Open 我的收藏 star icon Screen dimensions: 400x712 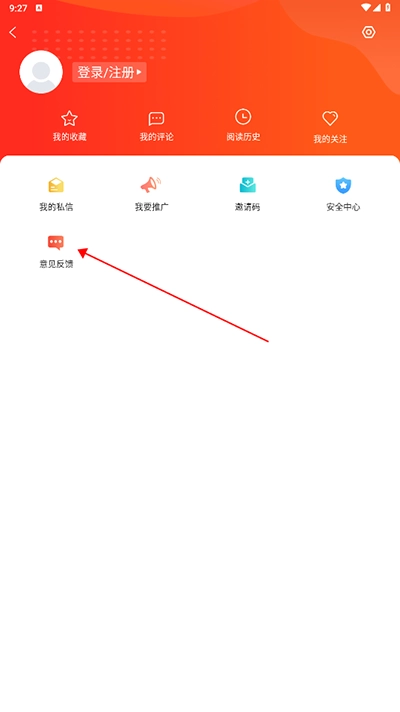[69, 119]
